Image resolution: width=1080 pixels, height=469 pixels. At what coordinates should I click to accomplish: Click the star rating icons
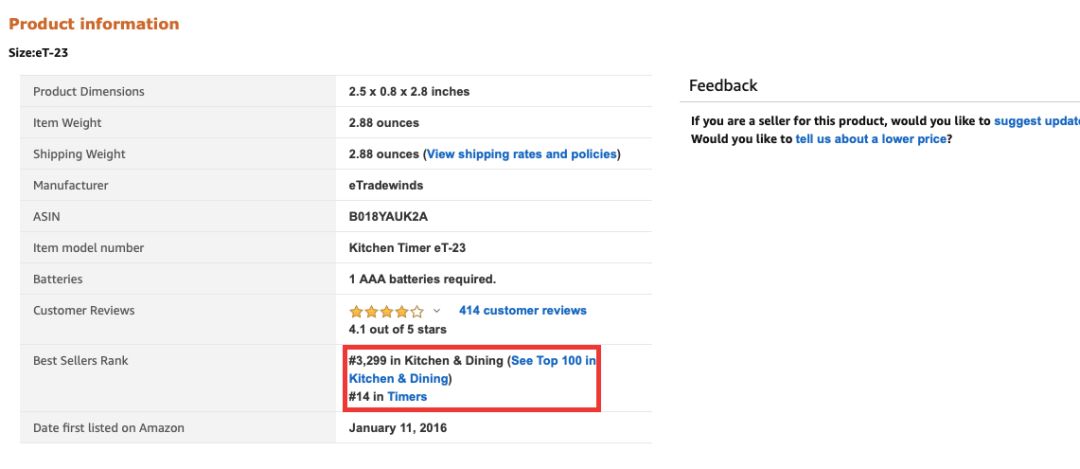(386, 311)
